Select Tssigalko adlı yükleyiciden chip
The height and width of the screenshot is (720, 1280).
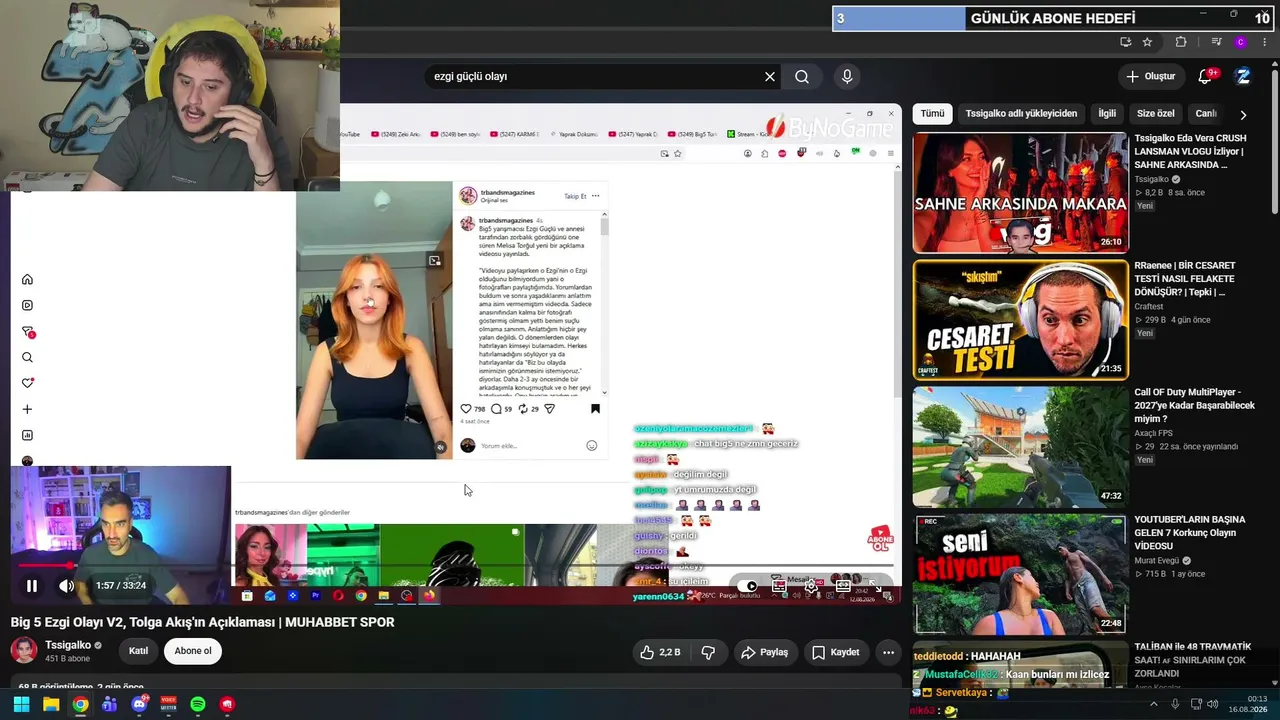tap(1021, 114)
